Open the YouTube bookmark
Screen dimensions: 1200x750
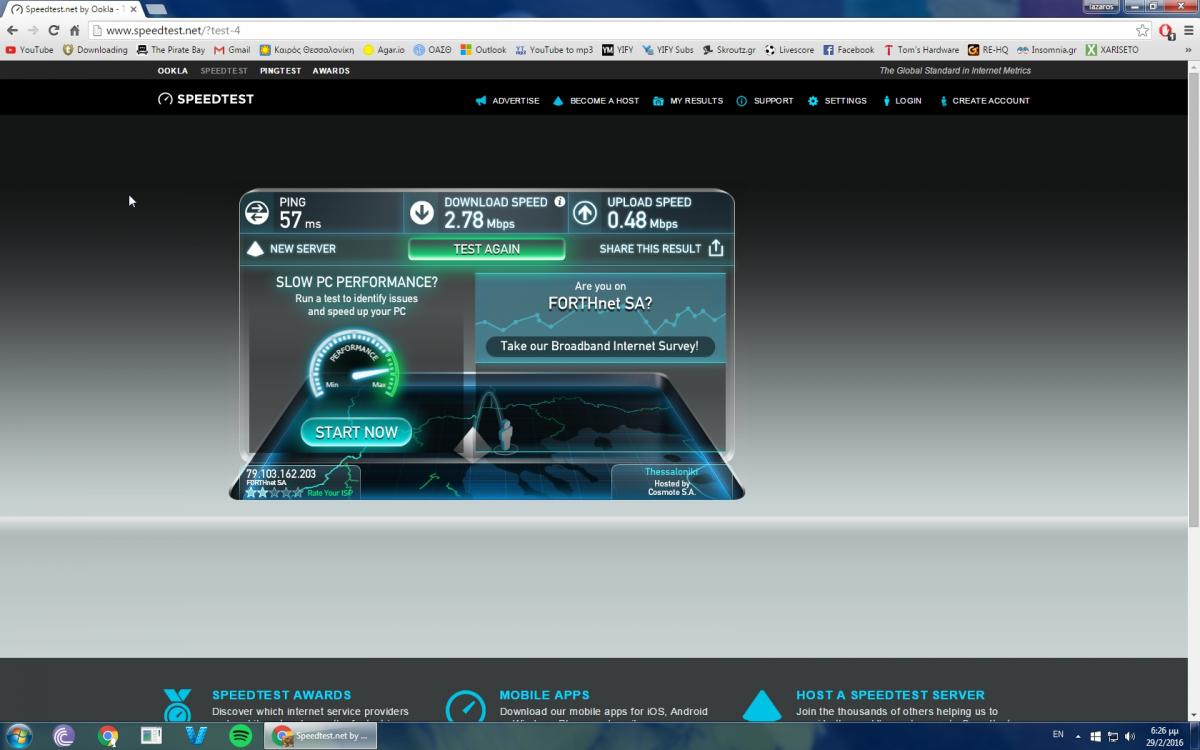point(29,50)
